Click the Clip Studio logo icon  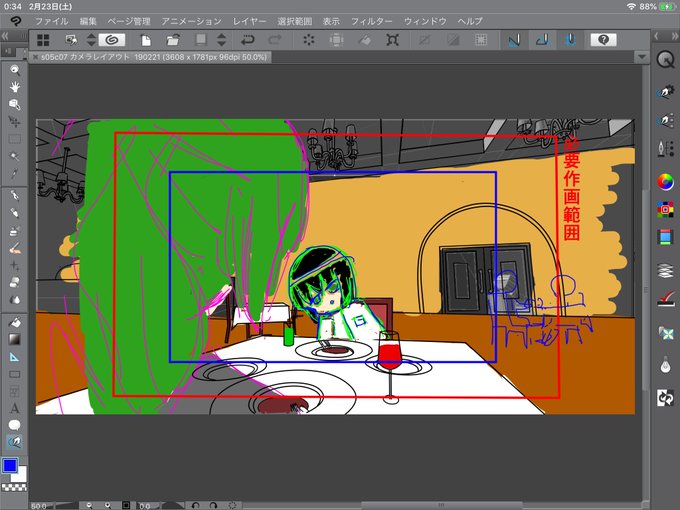tap(15, 21)
